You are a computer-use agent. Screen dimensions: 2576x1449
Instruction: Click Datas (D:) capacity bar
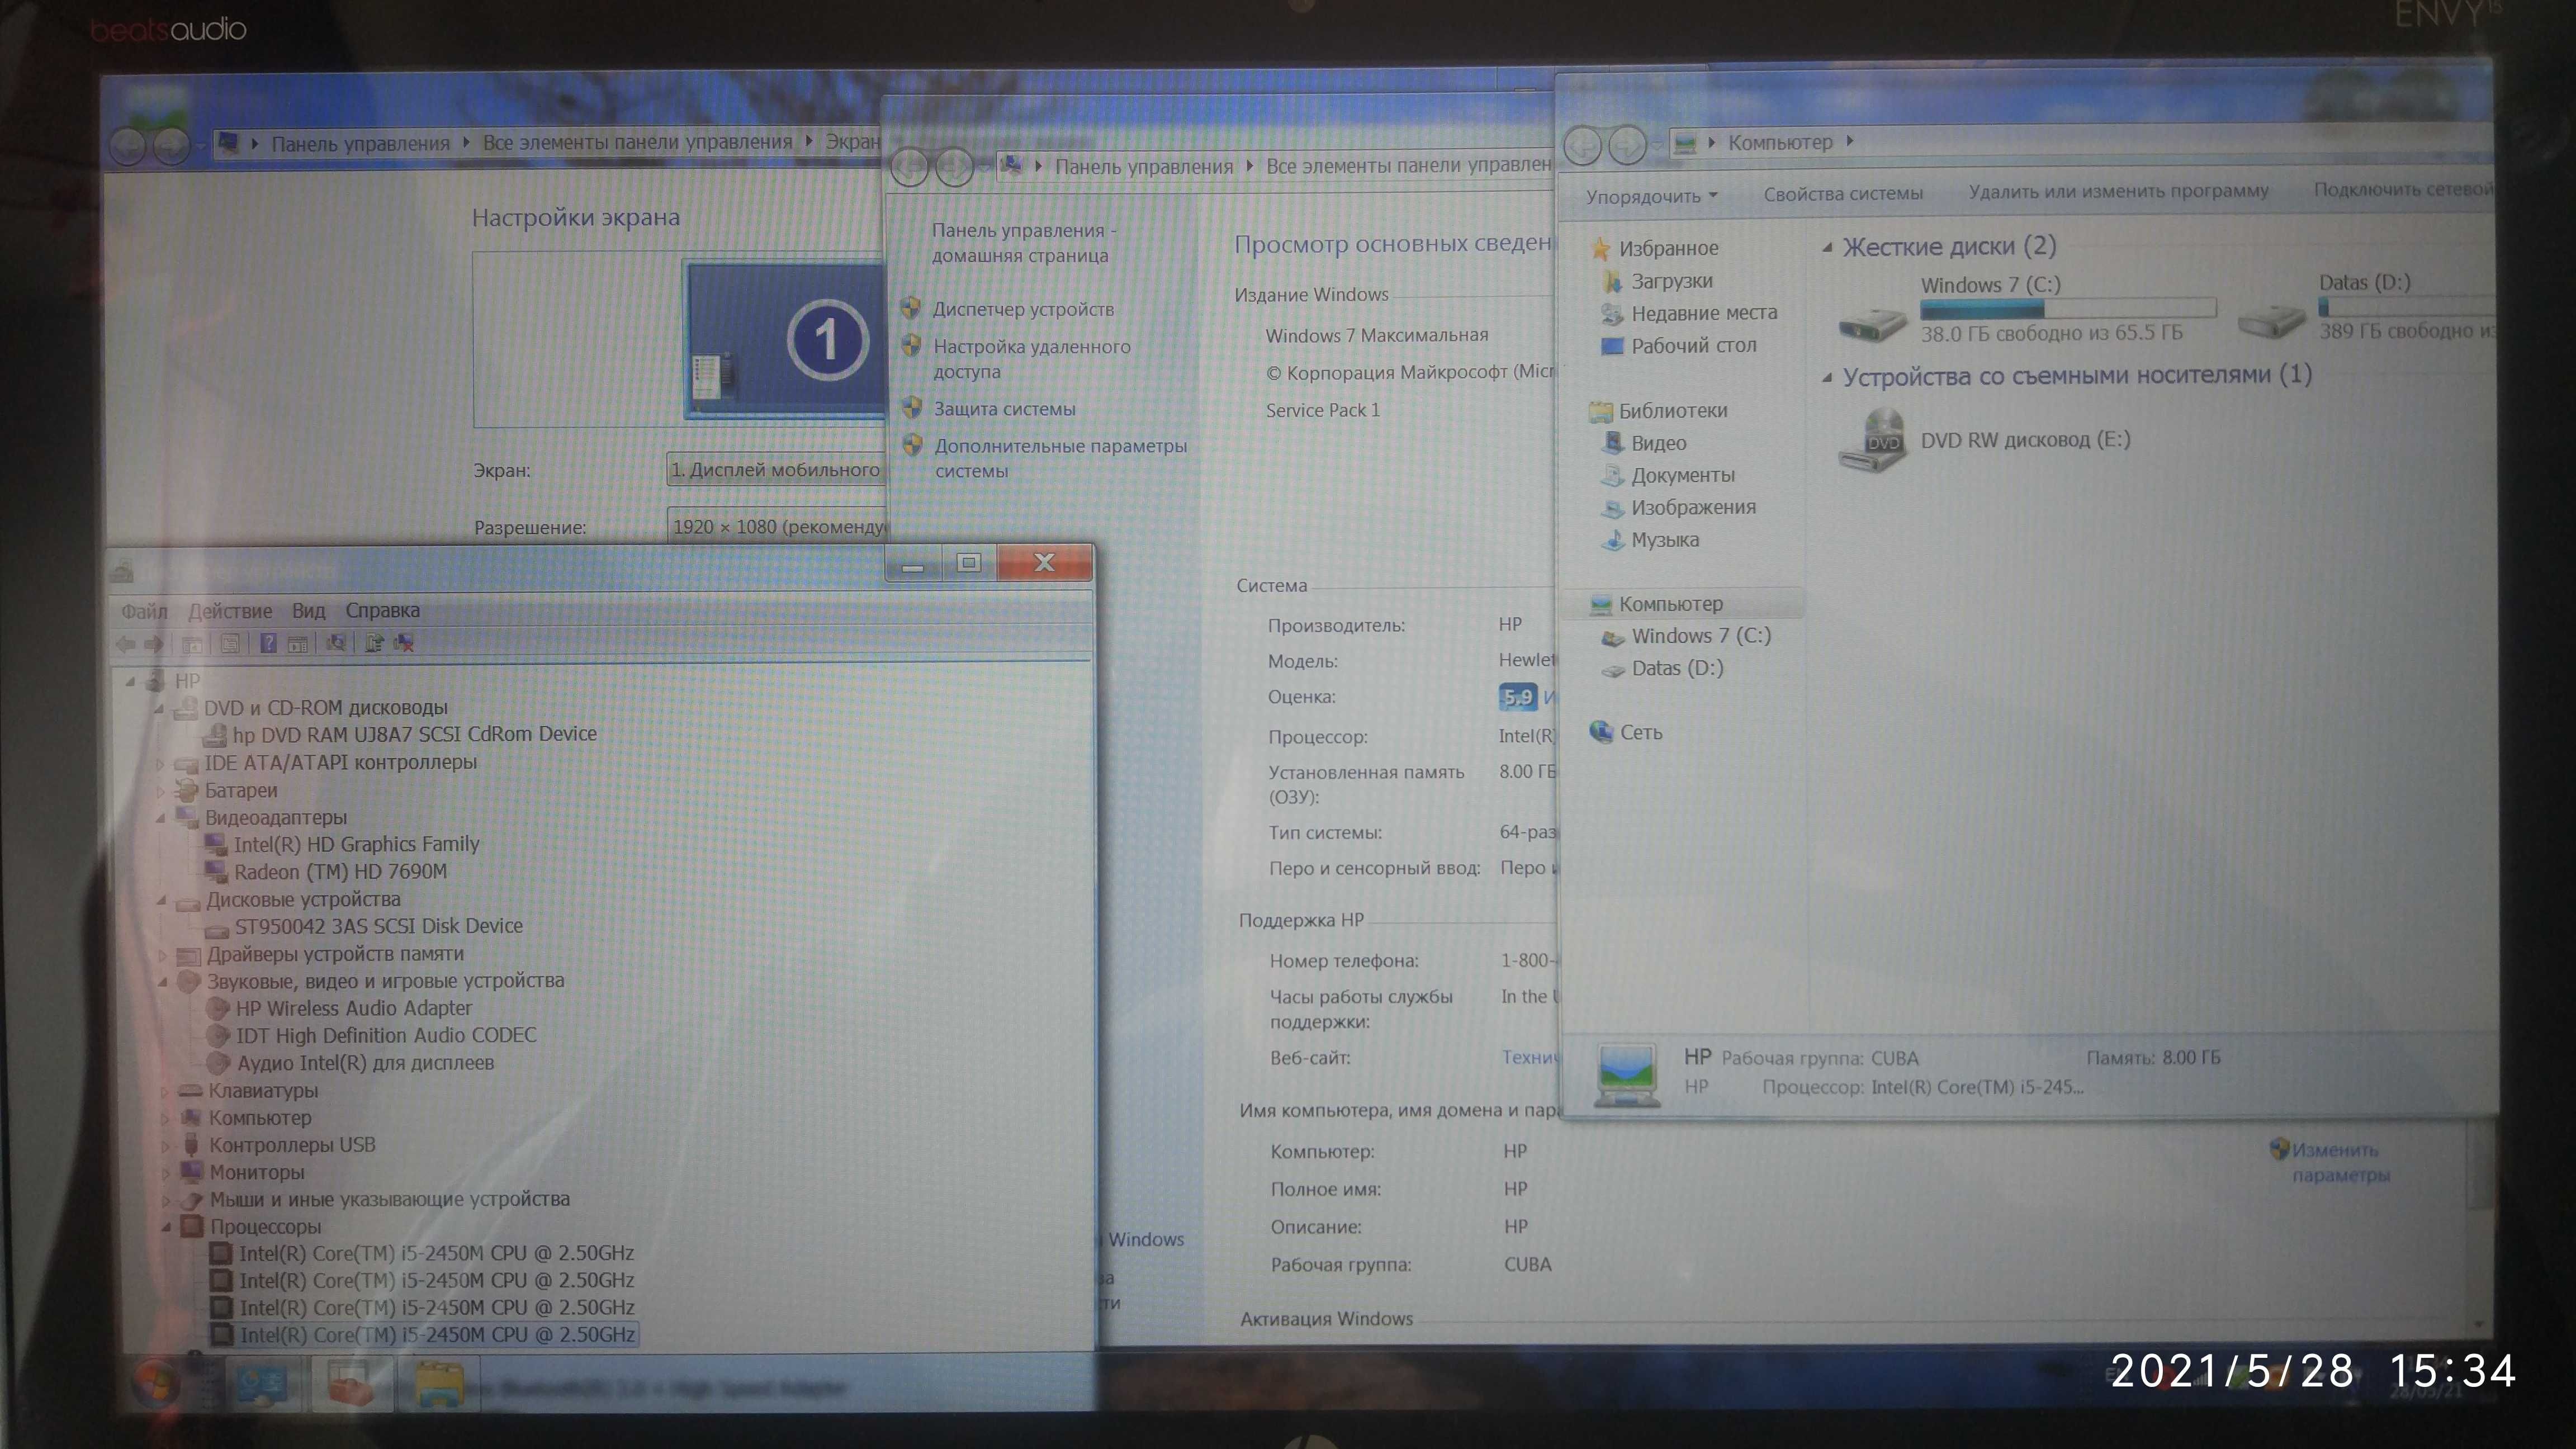click(x=2406, y=306)
